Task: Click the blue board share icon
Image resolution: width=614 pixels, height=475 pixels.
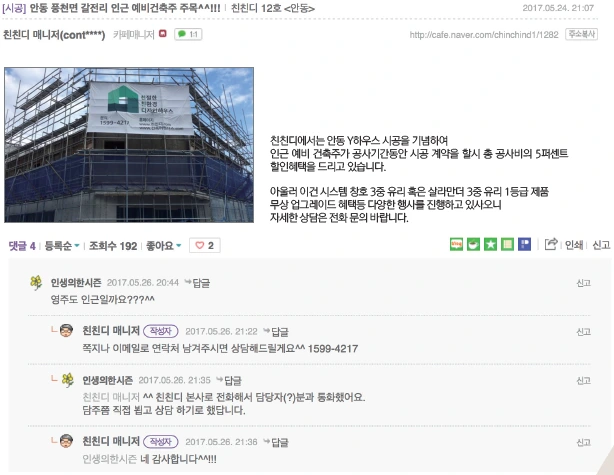Action: pos(524,245)
